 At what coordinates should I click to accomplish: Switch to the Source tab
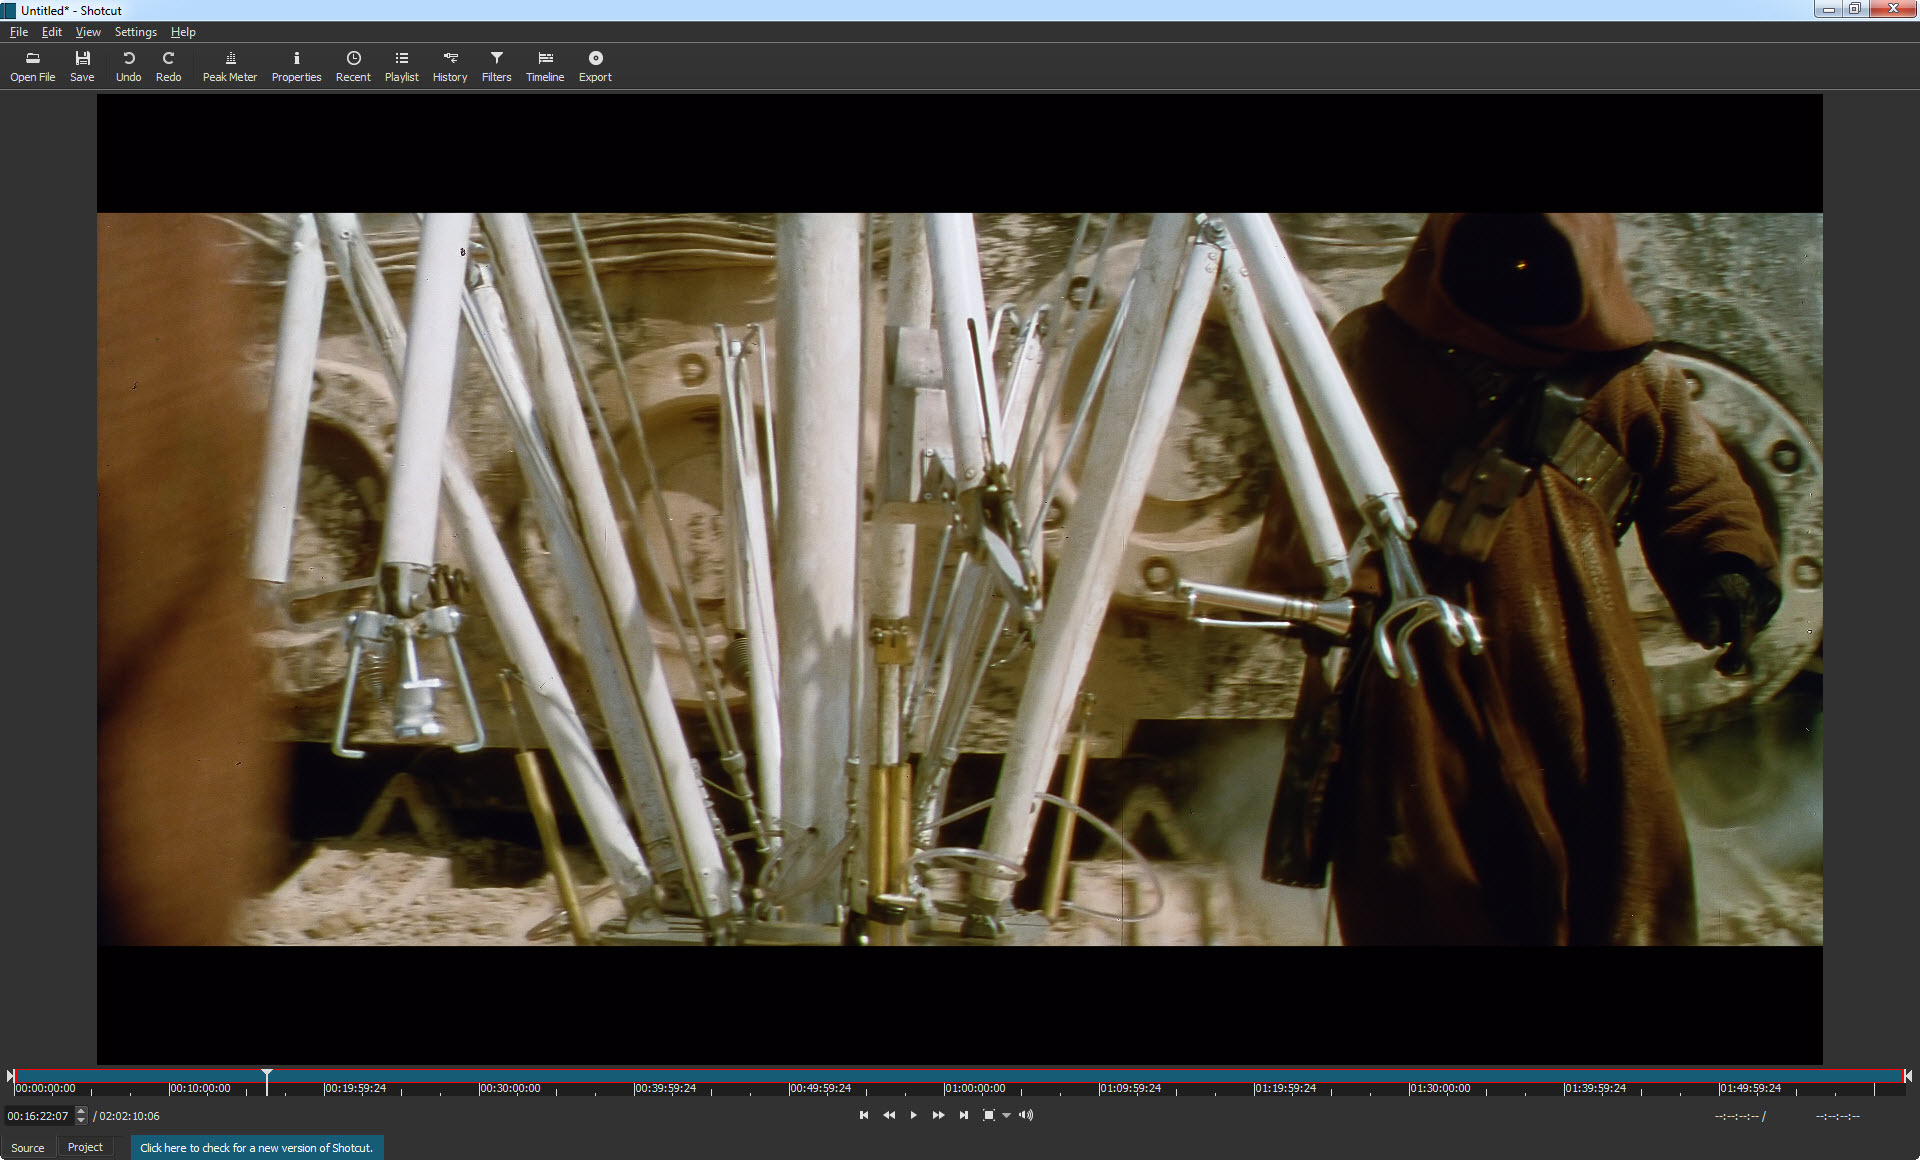28,1148
